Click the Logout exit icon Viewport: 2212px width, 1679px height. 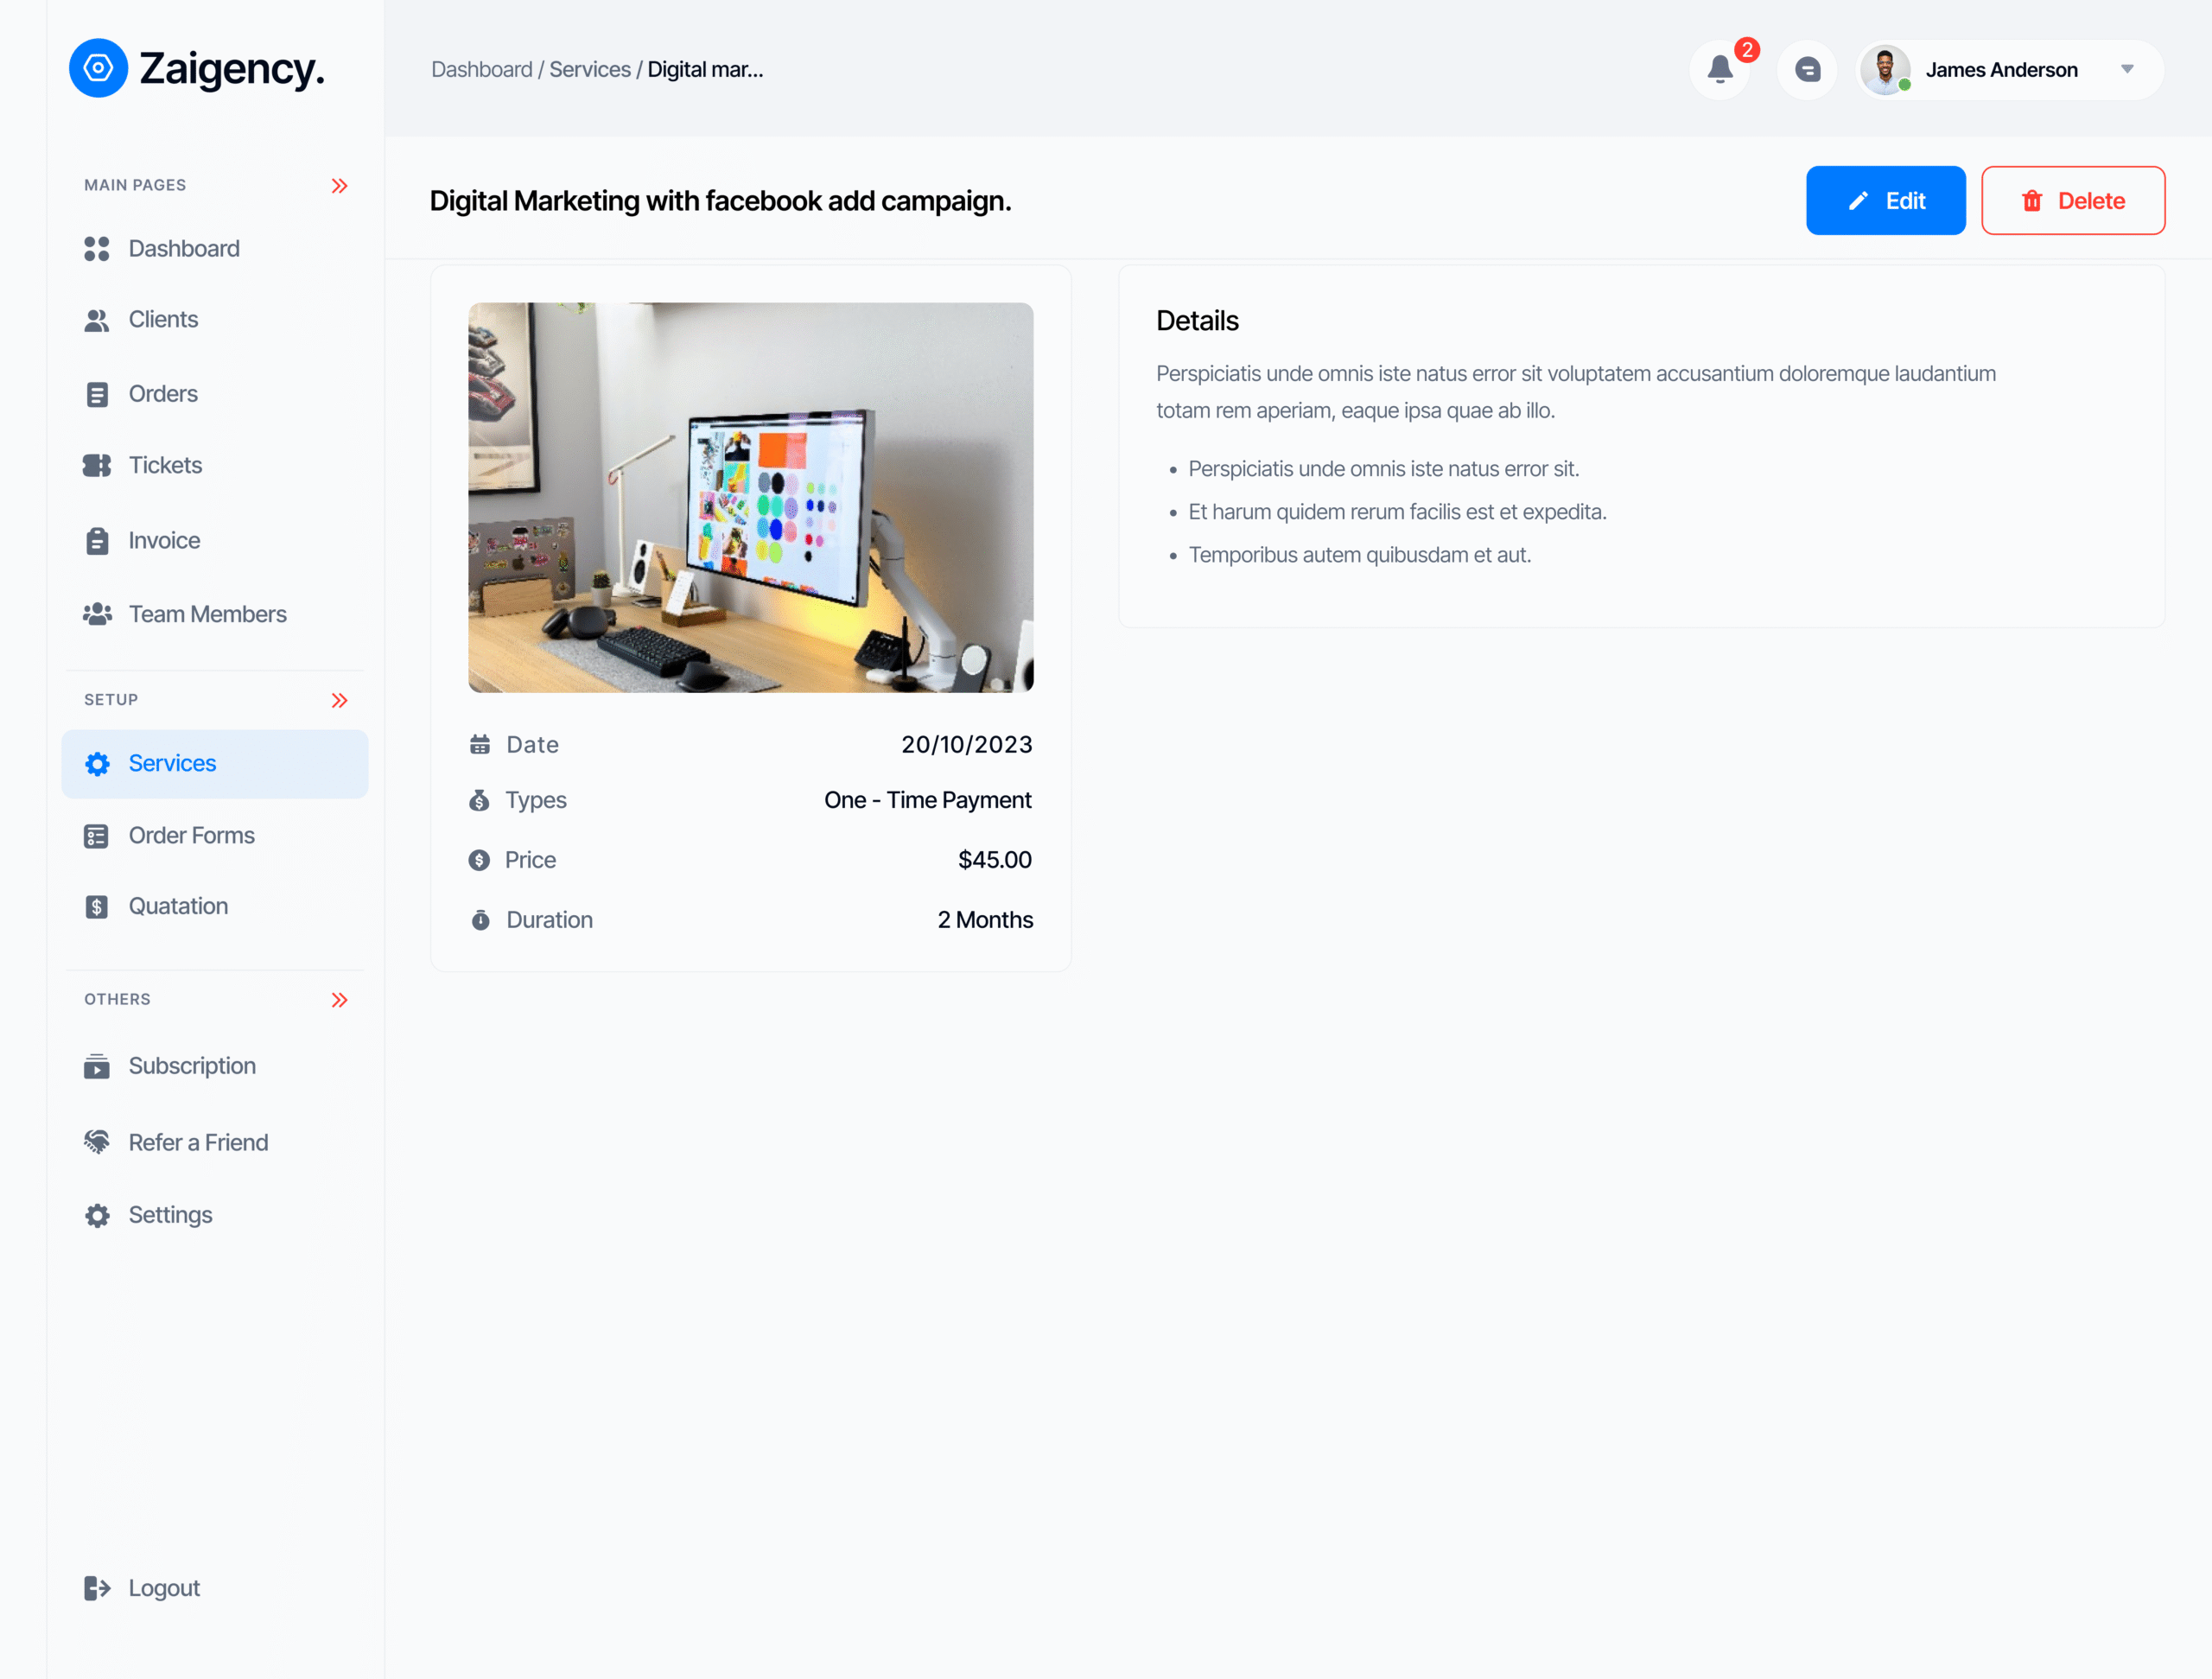97,1588
